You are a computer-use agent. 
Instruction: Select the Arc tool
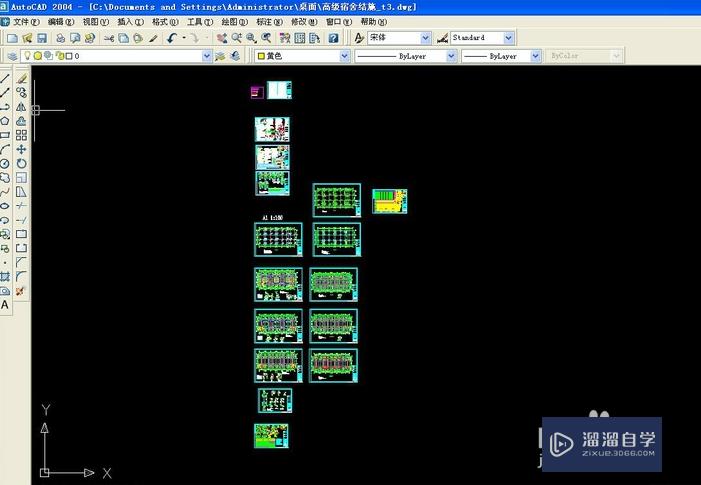click(x=5, y=149)
